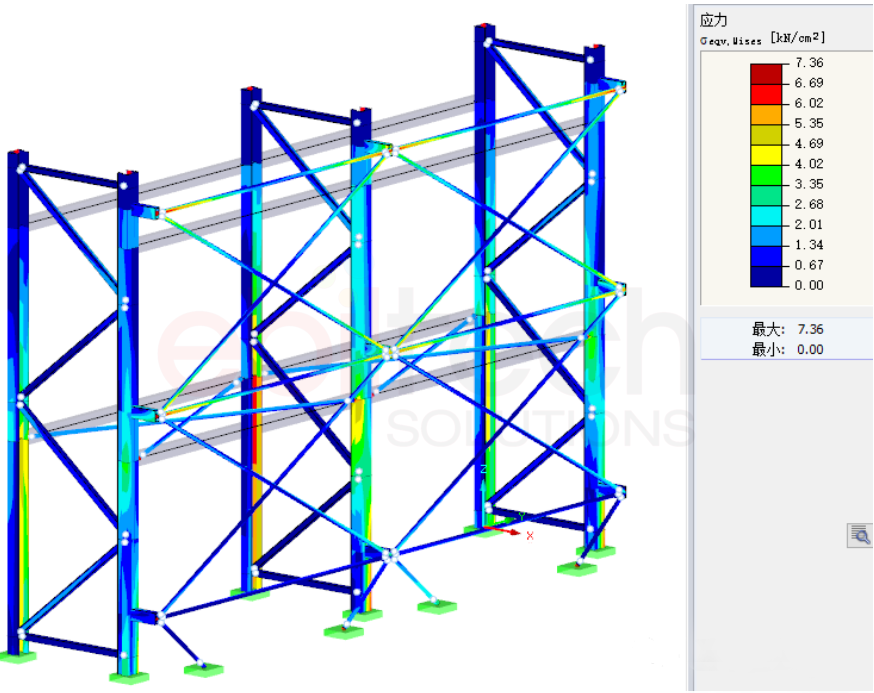
Task: Select the cyan legend color swatch
Action: click(766, 214)
